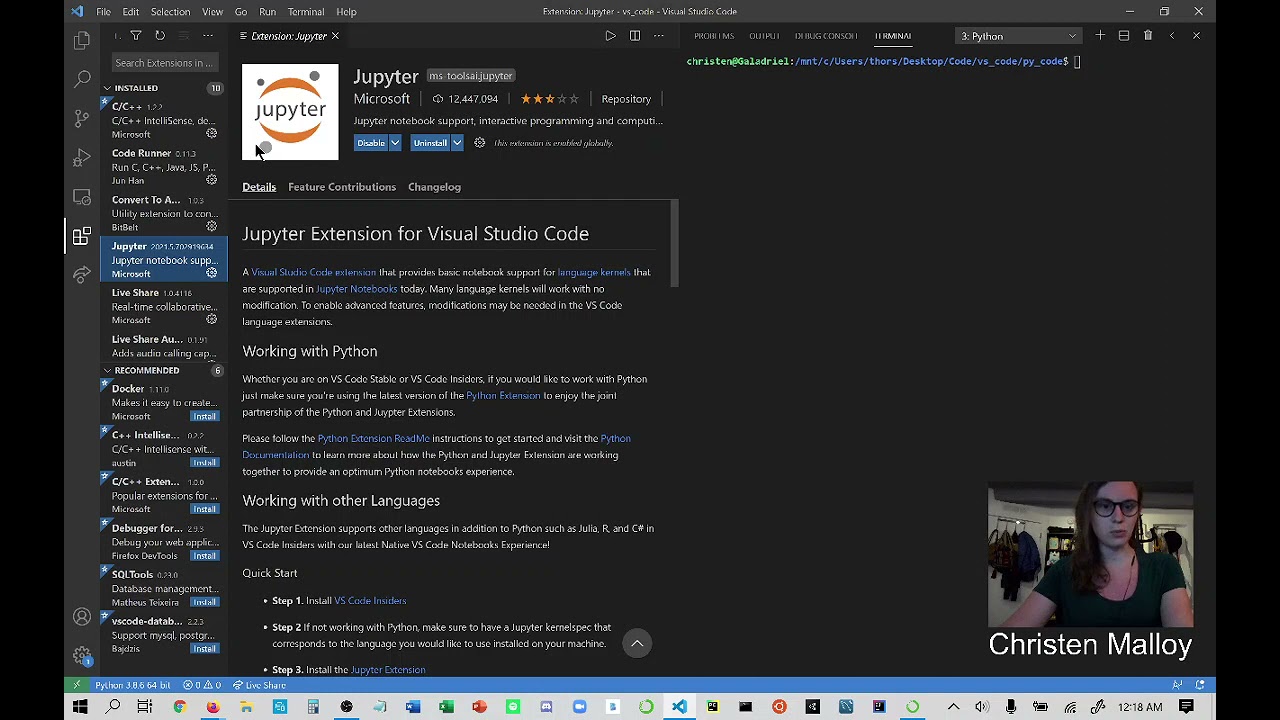Open Jupyter extension settings gear in details
This screenshot has height=720, width=1280.
(479, 143)
